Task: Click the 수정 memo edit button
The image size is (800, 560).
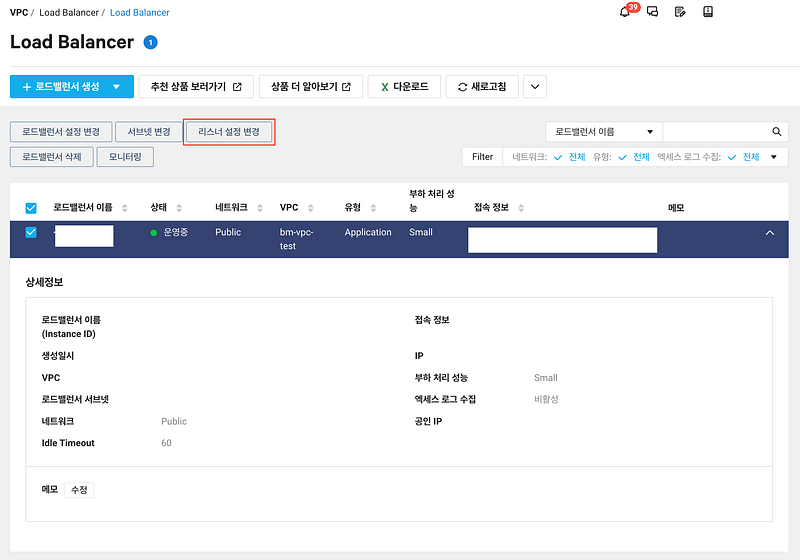Action: [x=79, y=490]
